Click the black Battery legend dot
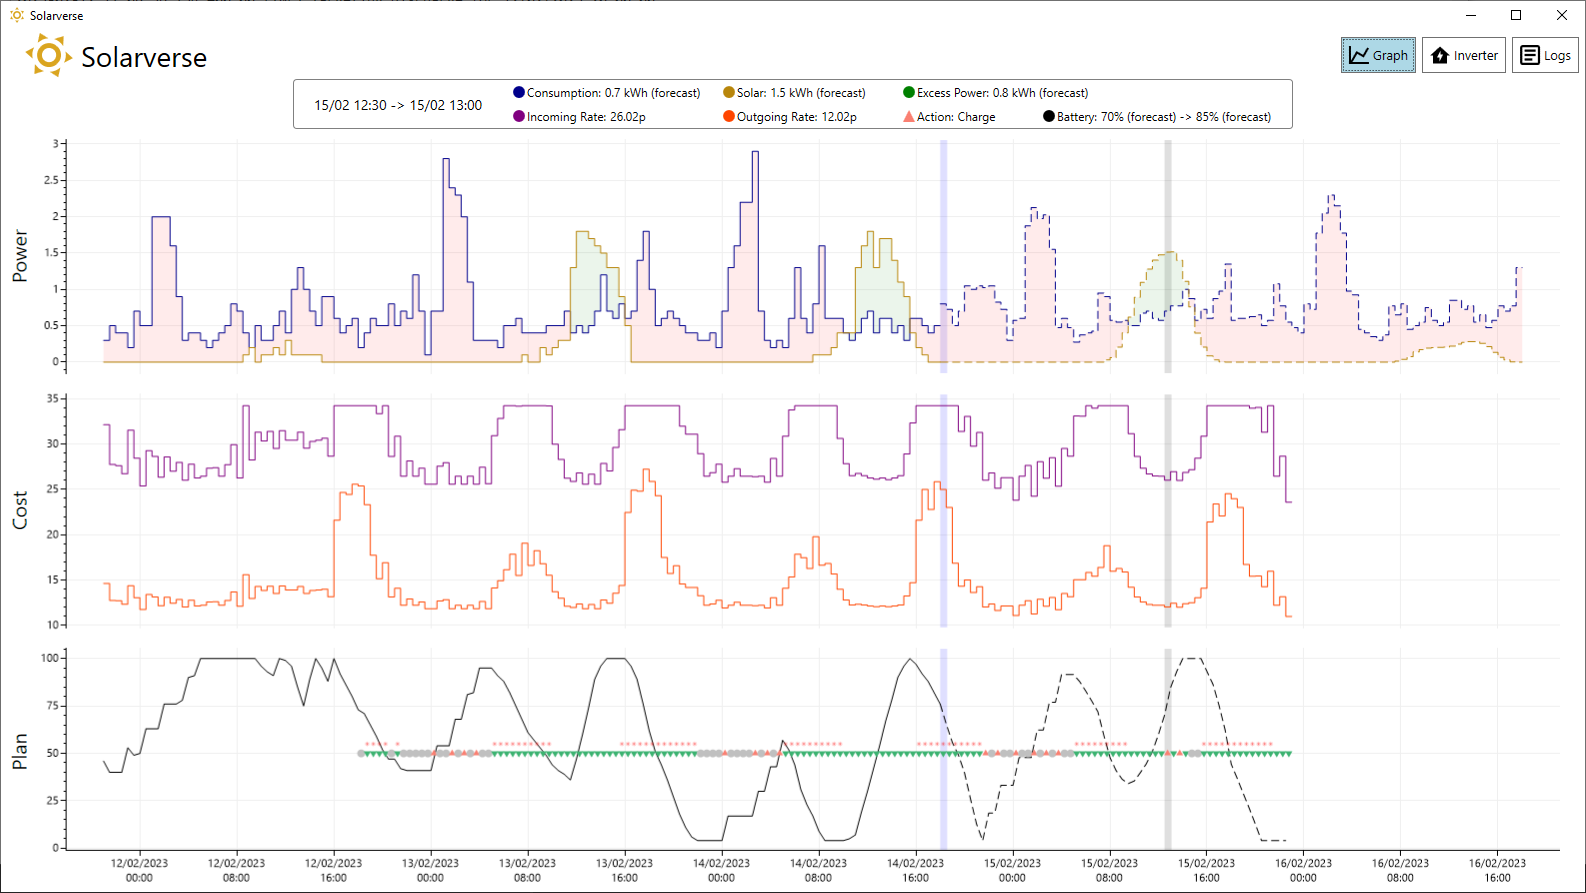Screen dimensions: 1586x893 1049,116
